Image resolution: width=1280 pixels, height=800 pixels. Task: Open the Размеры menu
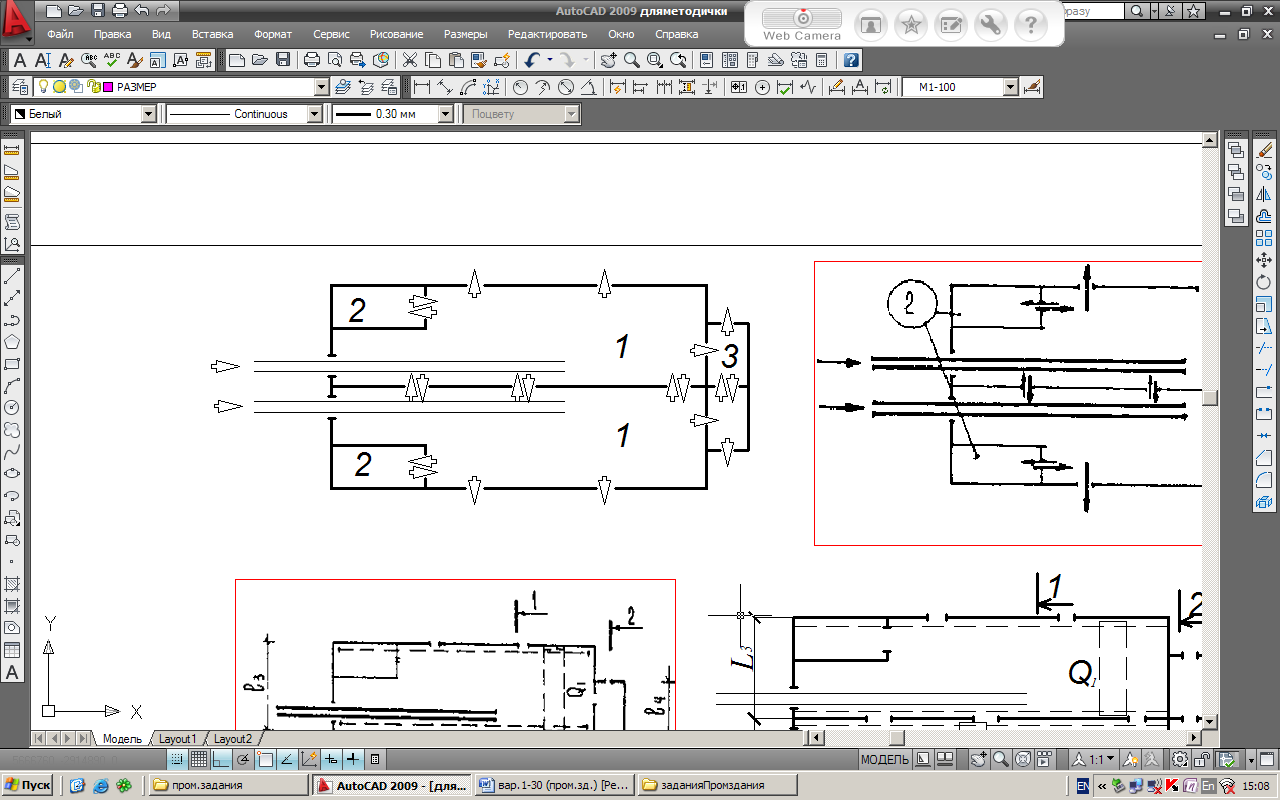(x=466, y=34)
